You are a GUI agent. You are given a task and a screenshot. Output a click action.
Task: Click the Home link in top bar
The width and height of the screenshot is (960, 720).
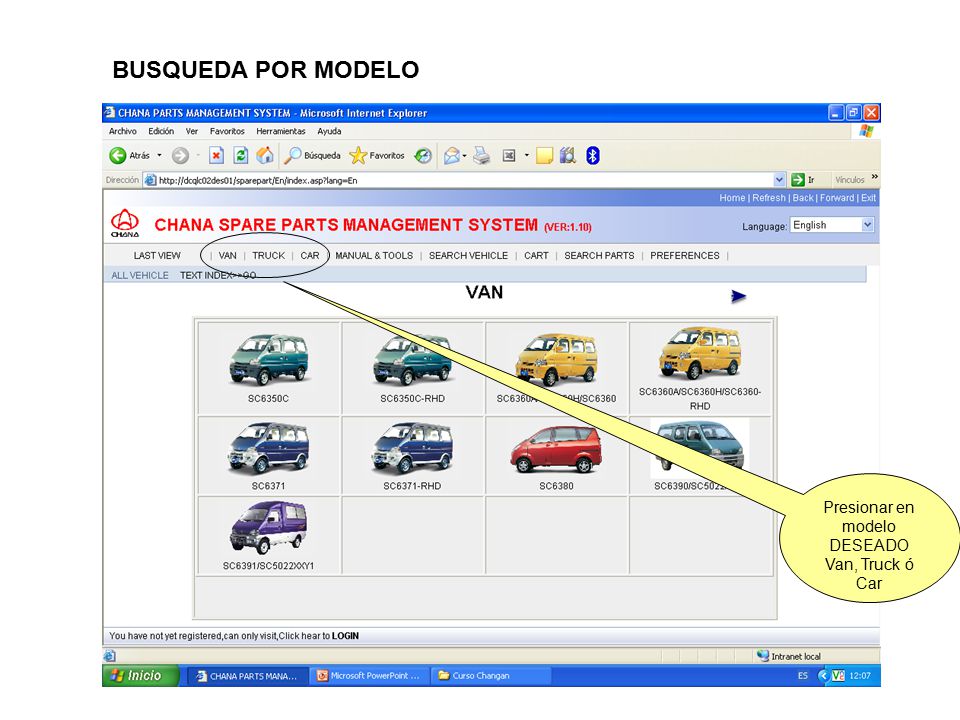coord(732,198)
